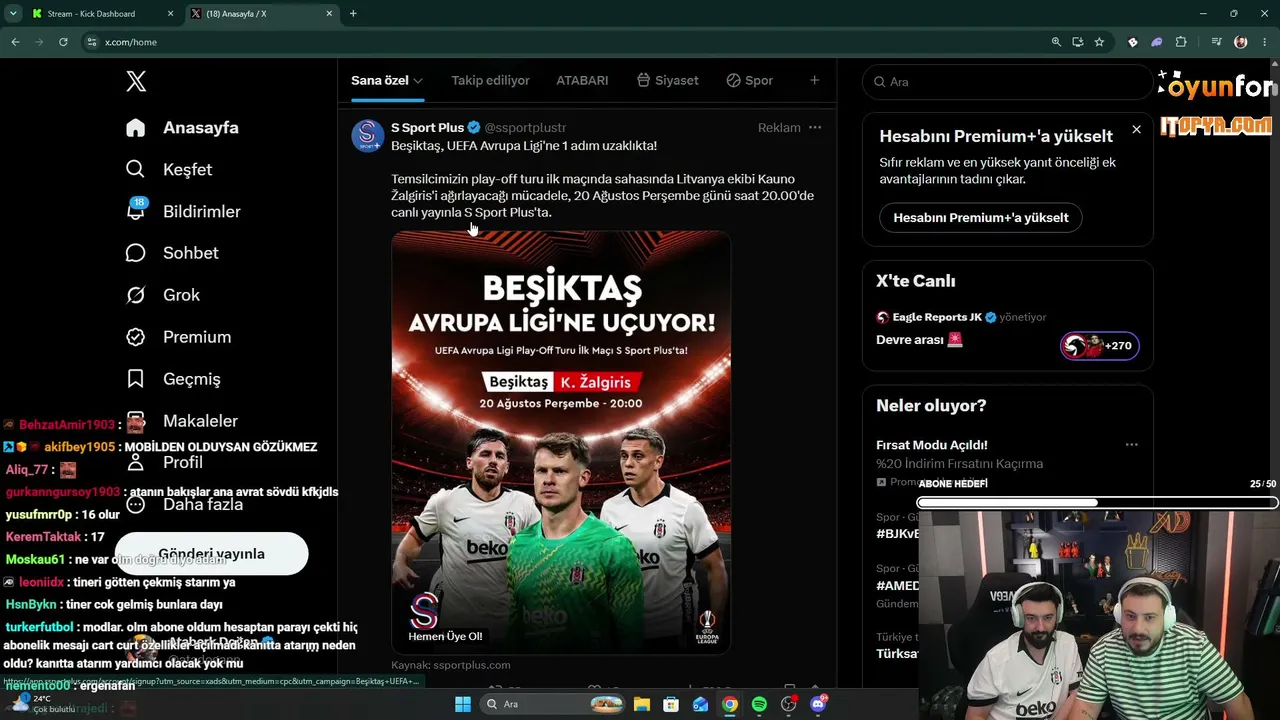Open the ATABARI timeline tab
The image size is (1280, 720).
click(582, 80)
